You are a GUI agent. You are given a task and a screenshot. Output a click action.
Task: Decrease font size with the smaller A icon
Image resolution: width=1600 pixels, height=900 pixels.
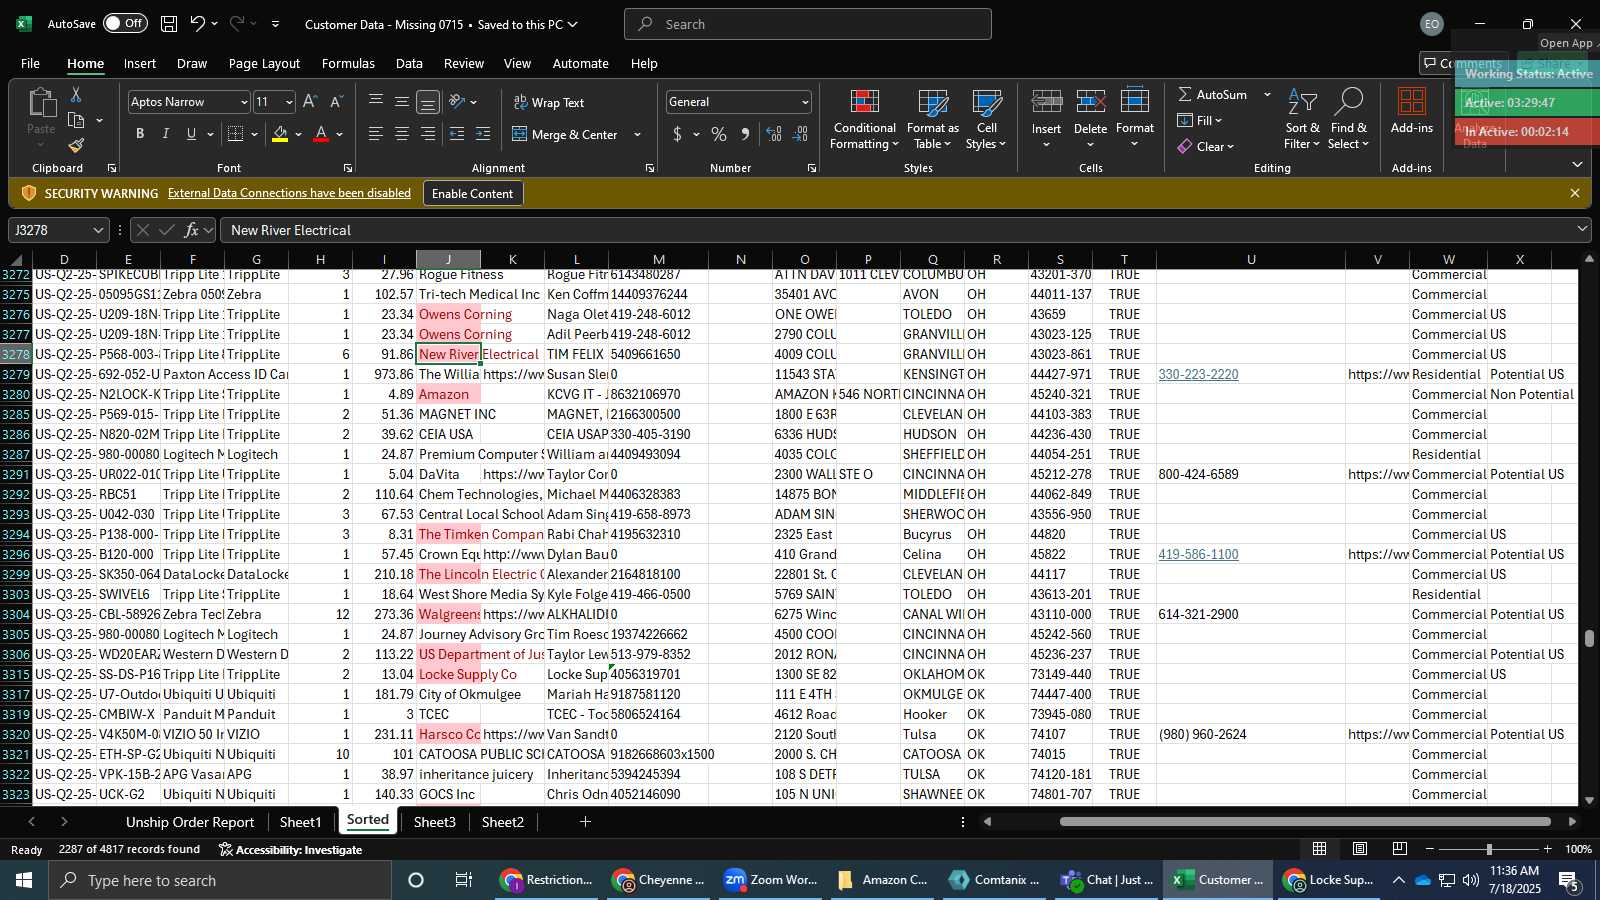click(336, 102)
